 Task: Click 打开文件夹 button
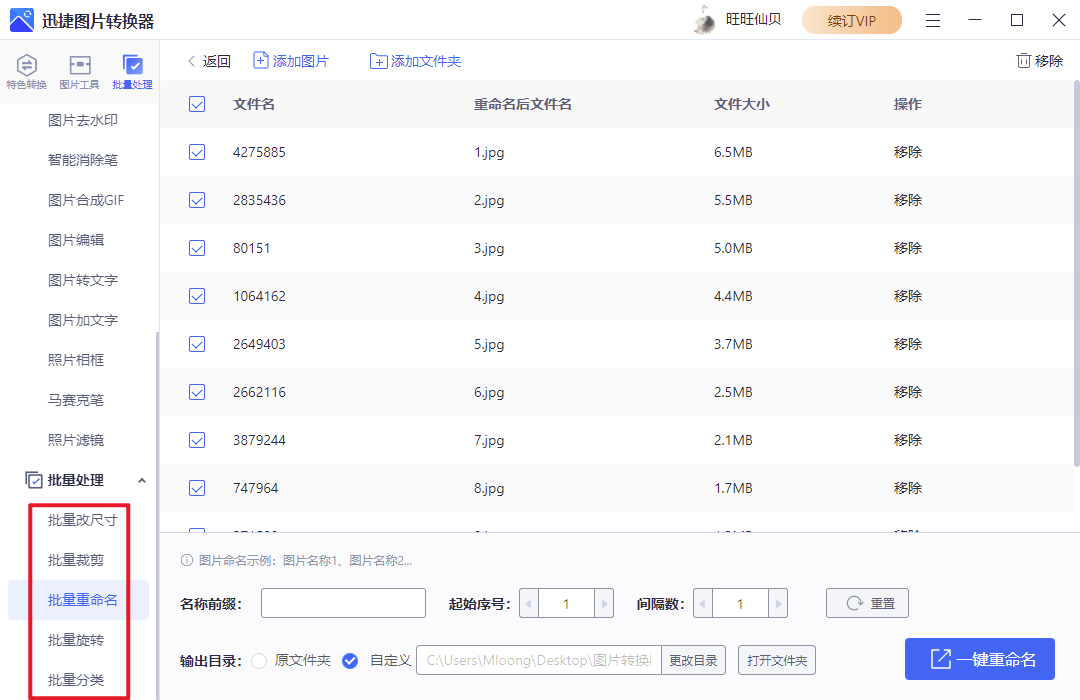(777, 661)
